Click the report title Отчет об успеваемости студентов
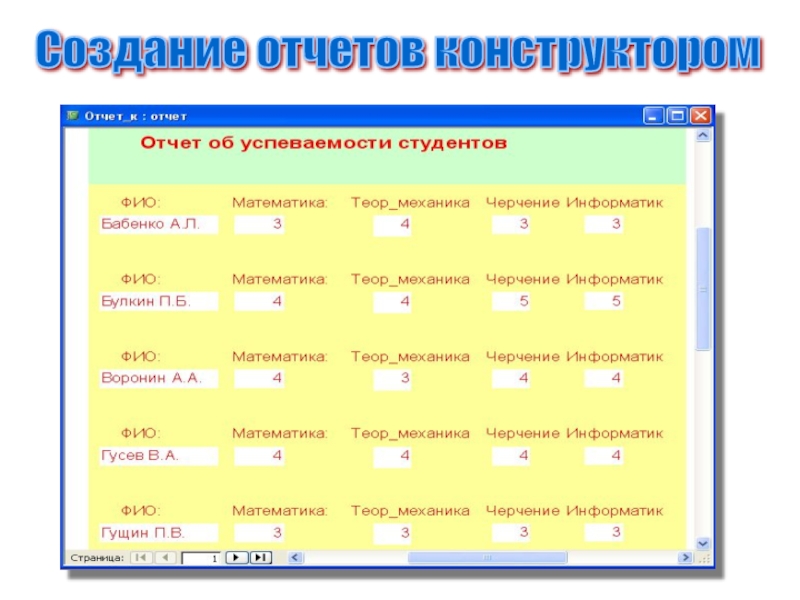 click(323, 143)
